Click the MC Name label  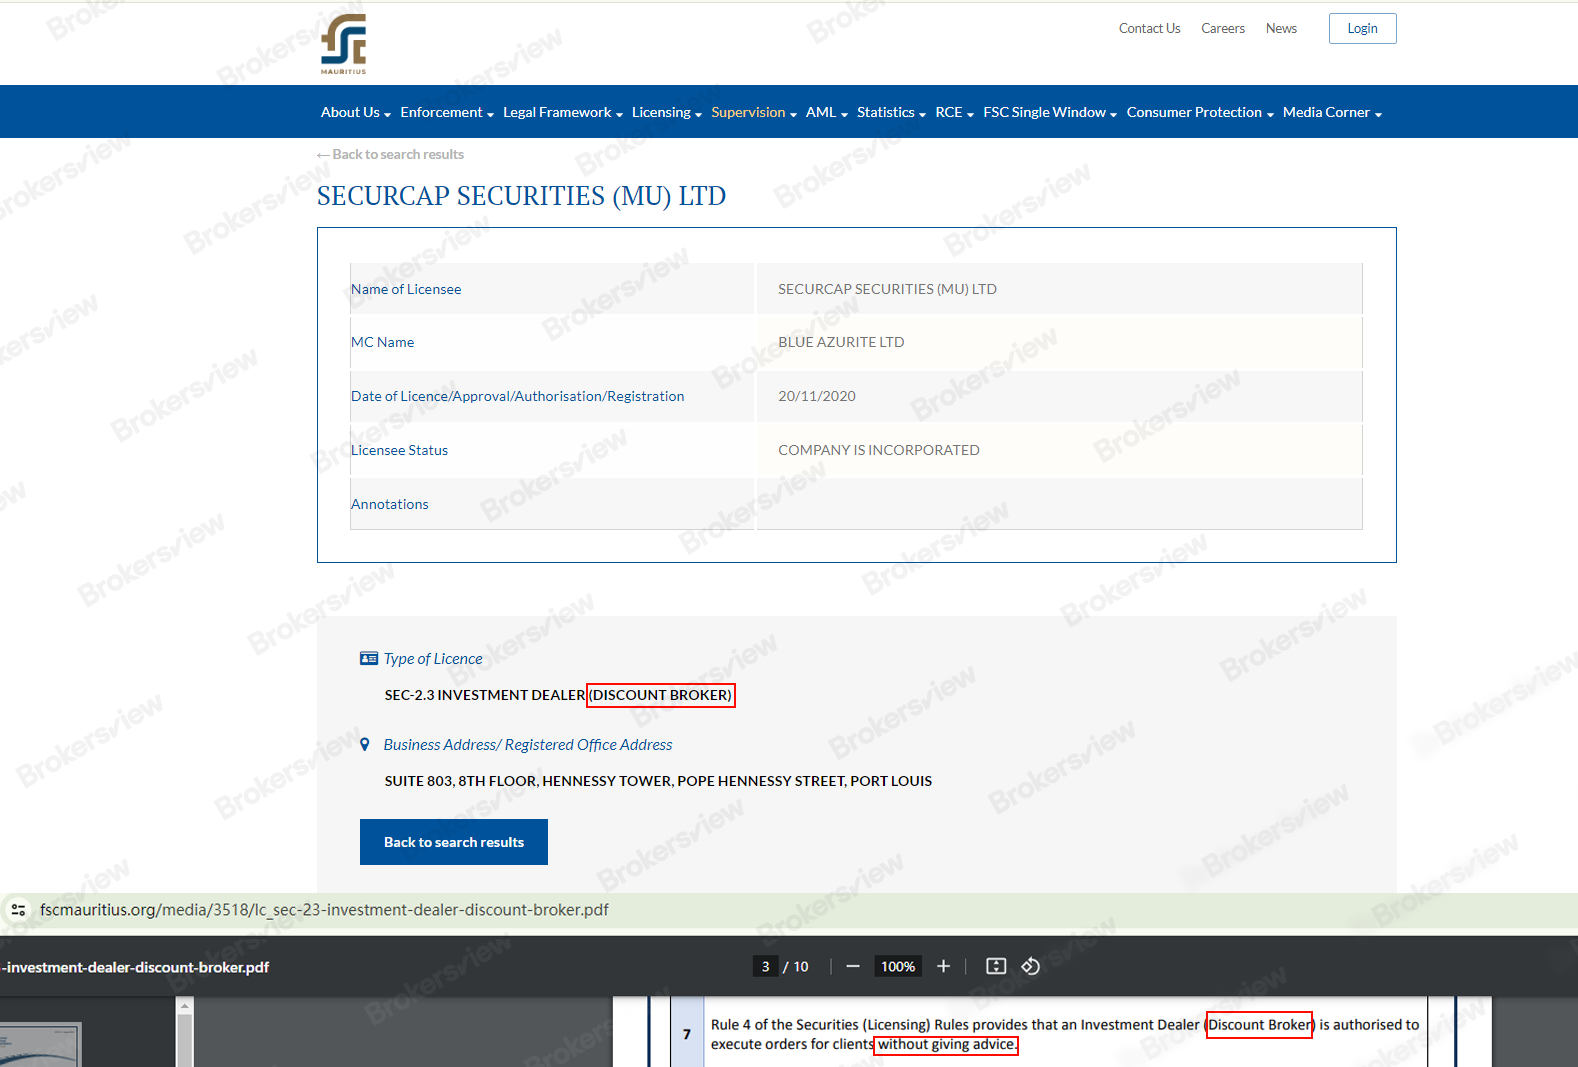[382, 342]
